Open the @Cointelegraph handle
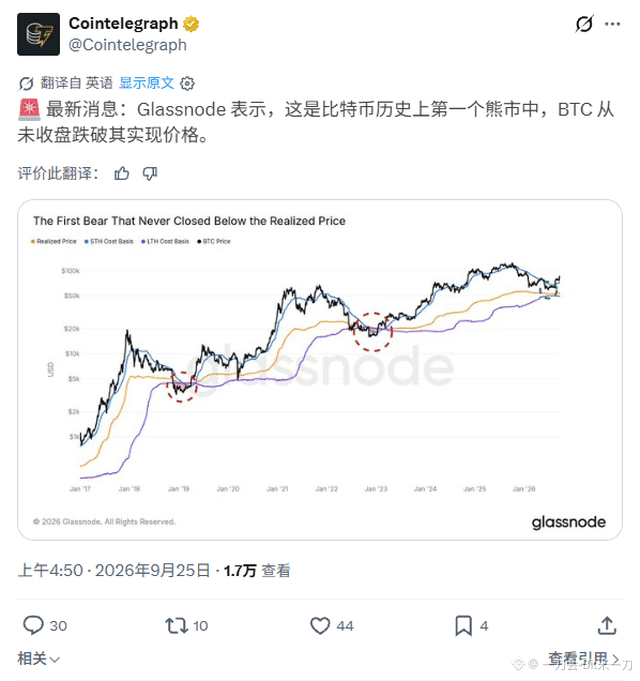Screen dimensions: 640x681 [x=128, y=45]
